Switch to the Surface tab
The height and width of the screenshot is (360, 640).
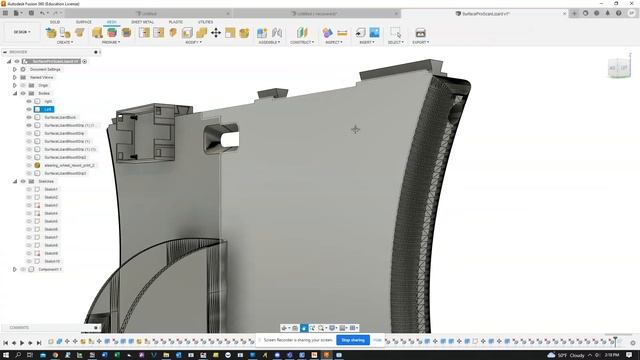click(x=84, y=22)
